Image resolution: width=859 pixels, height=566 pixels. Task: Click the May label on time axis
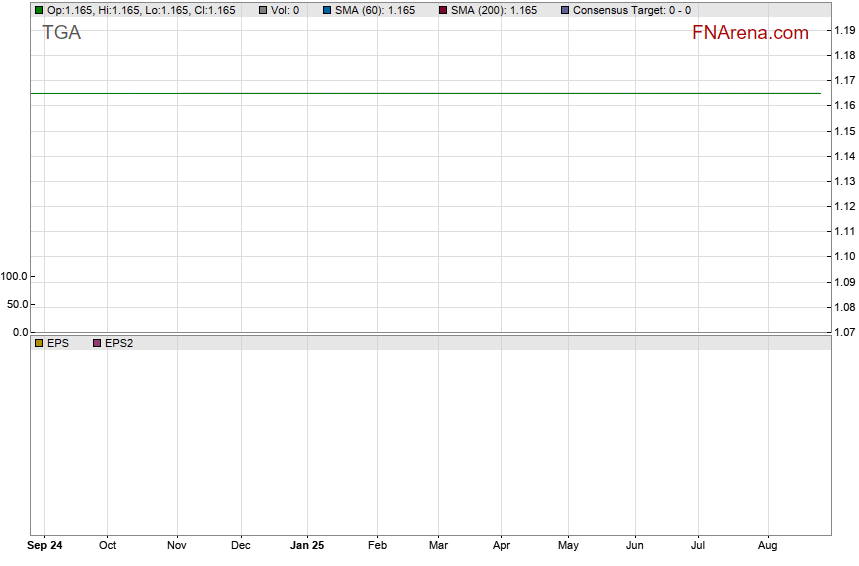(568, 546)
